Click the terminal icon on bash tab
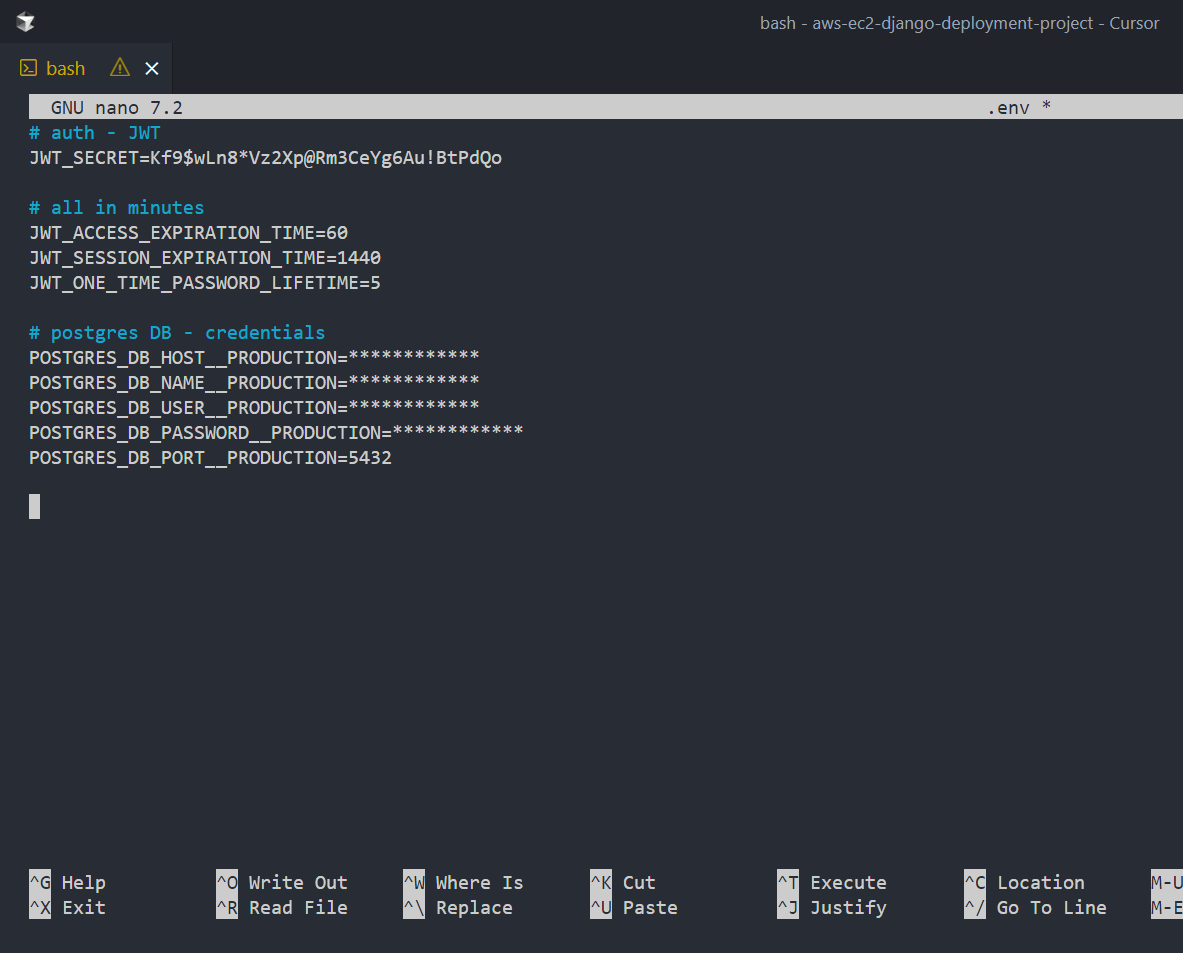This screenshot has height=953, width=1183. pos(28,68)
